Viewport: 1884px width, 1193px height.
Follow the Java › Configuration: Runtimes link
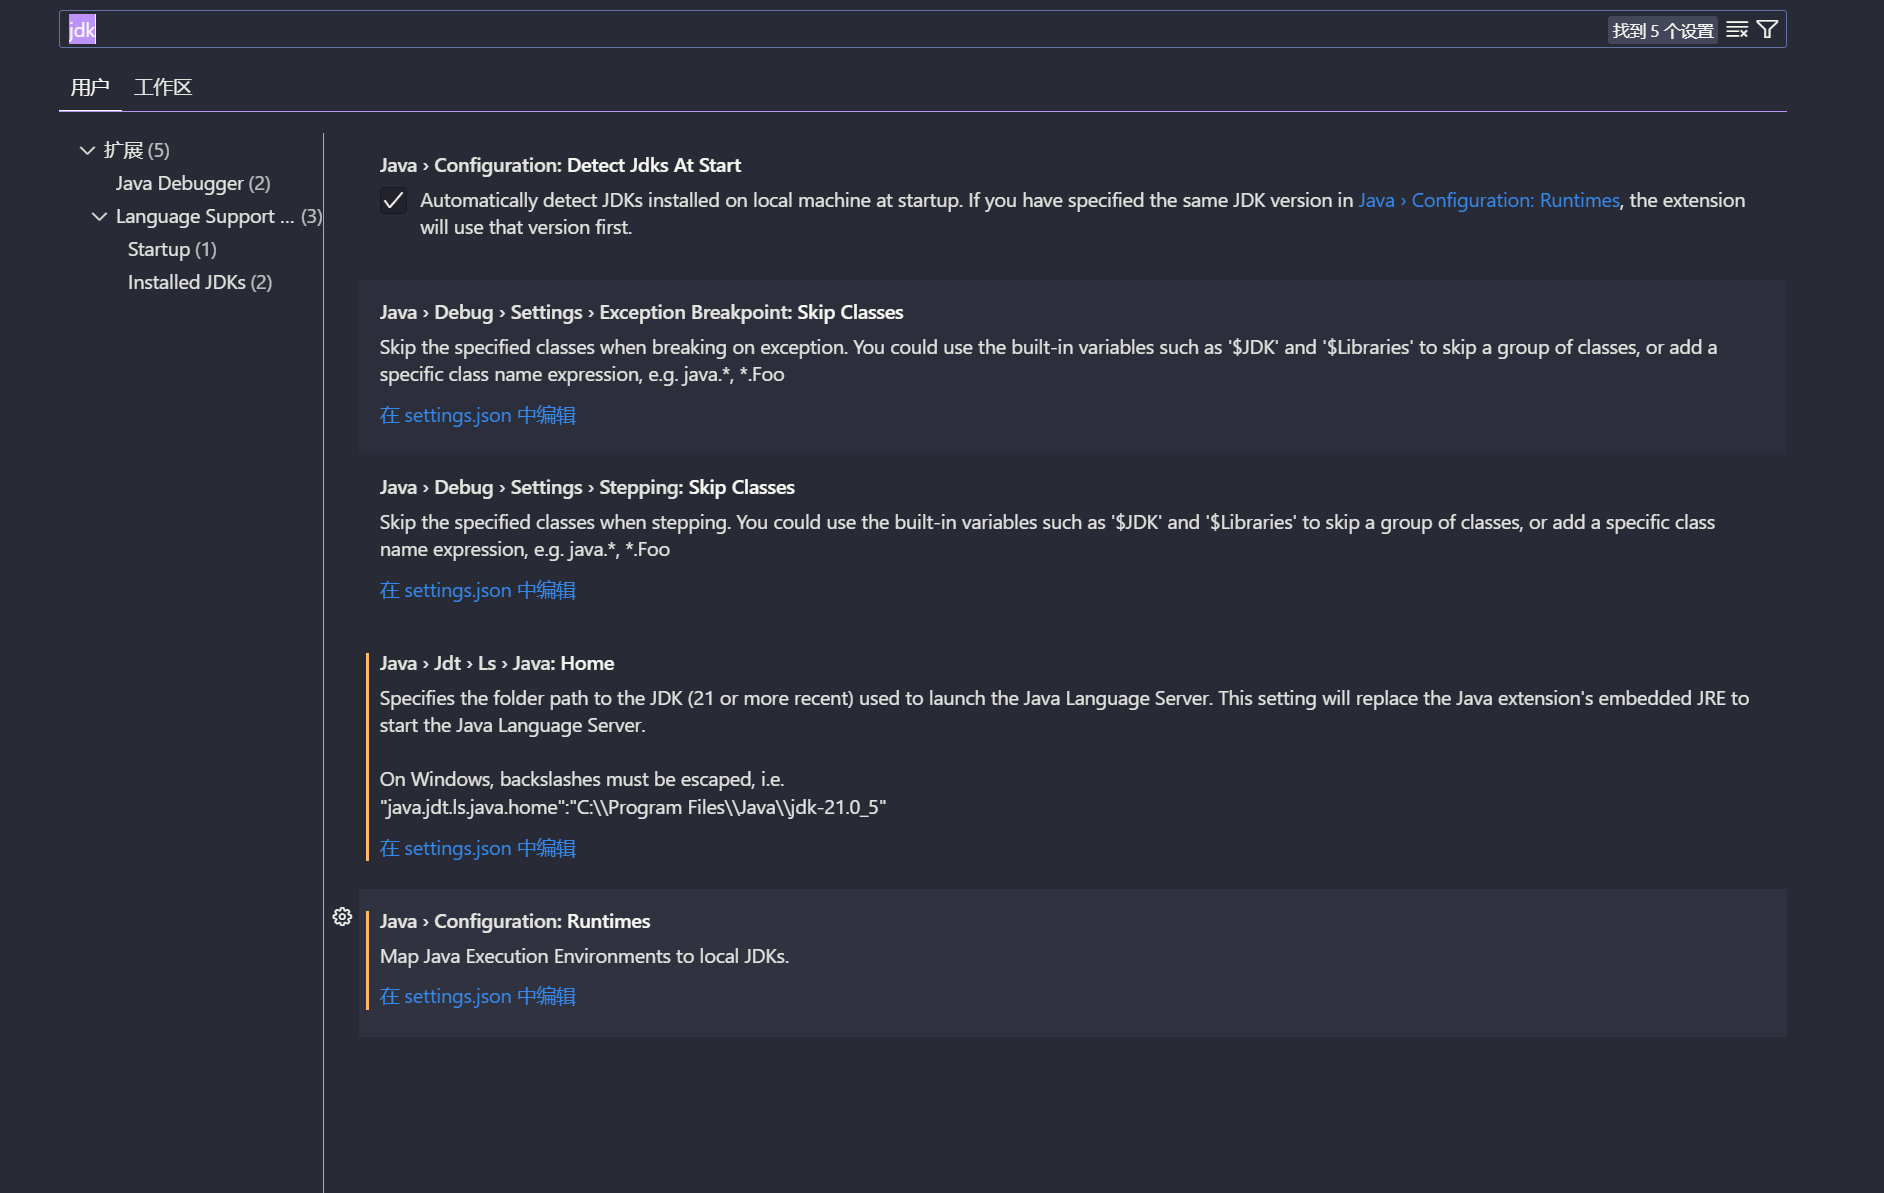1488,200
